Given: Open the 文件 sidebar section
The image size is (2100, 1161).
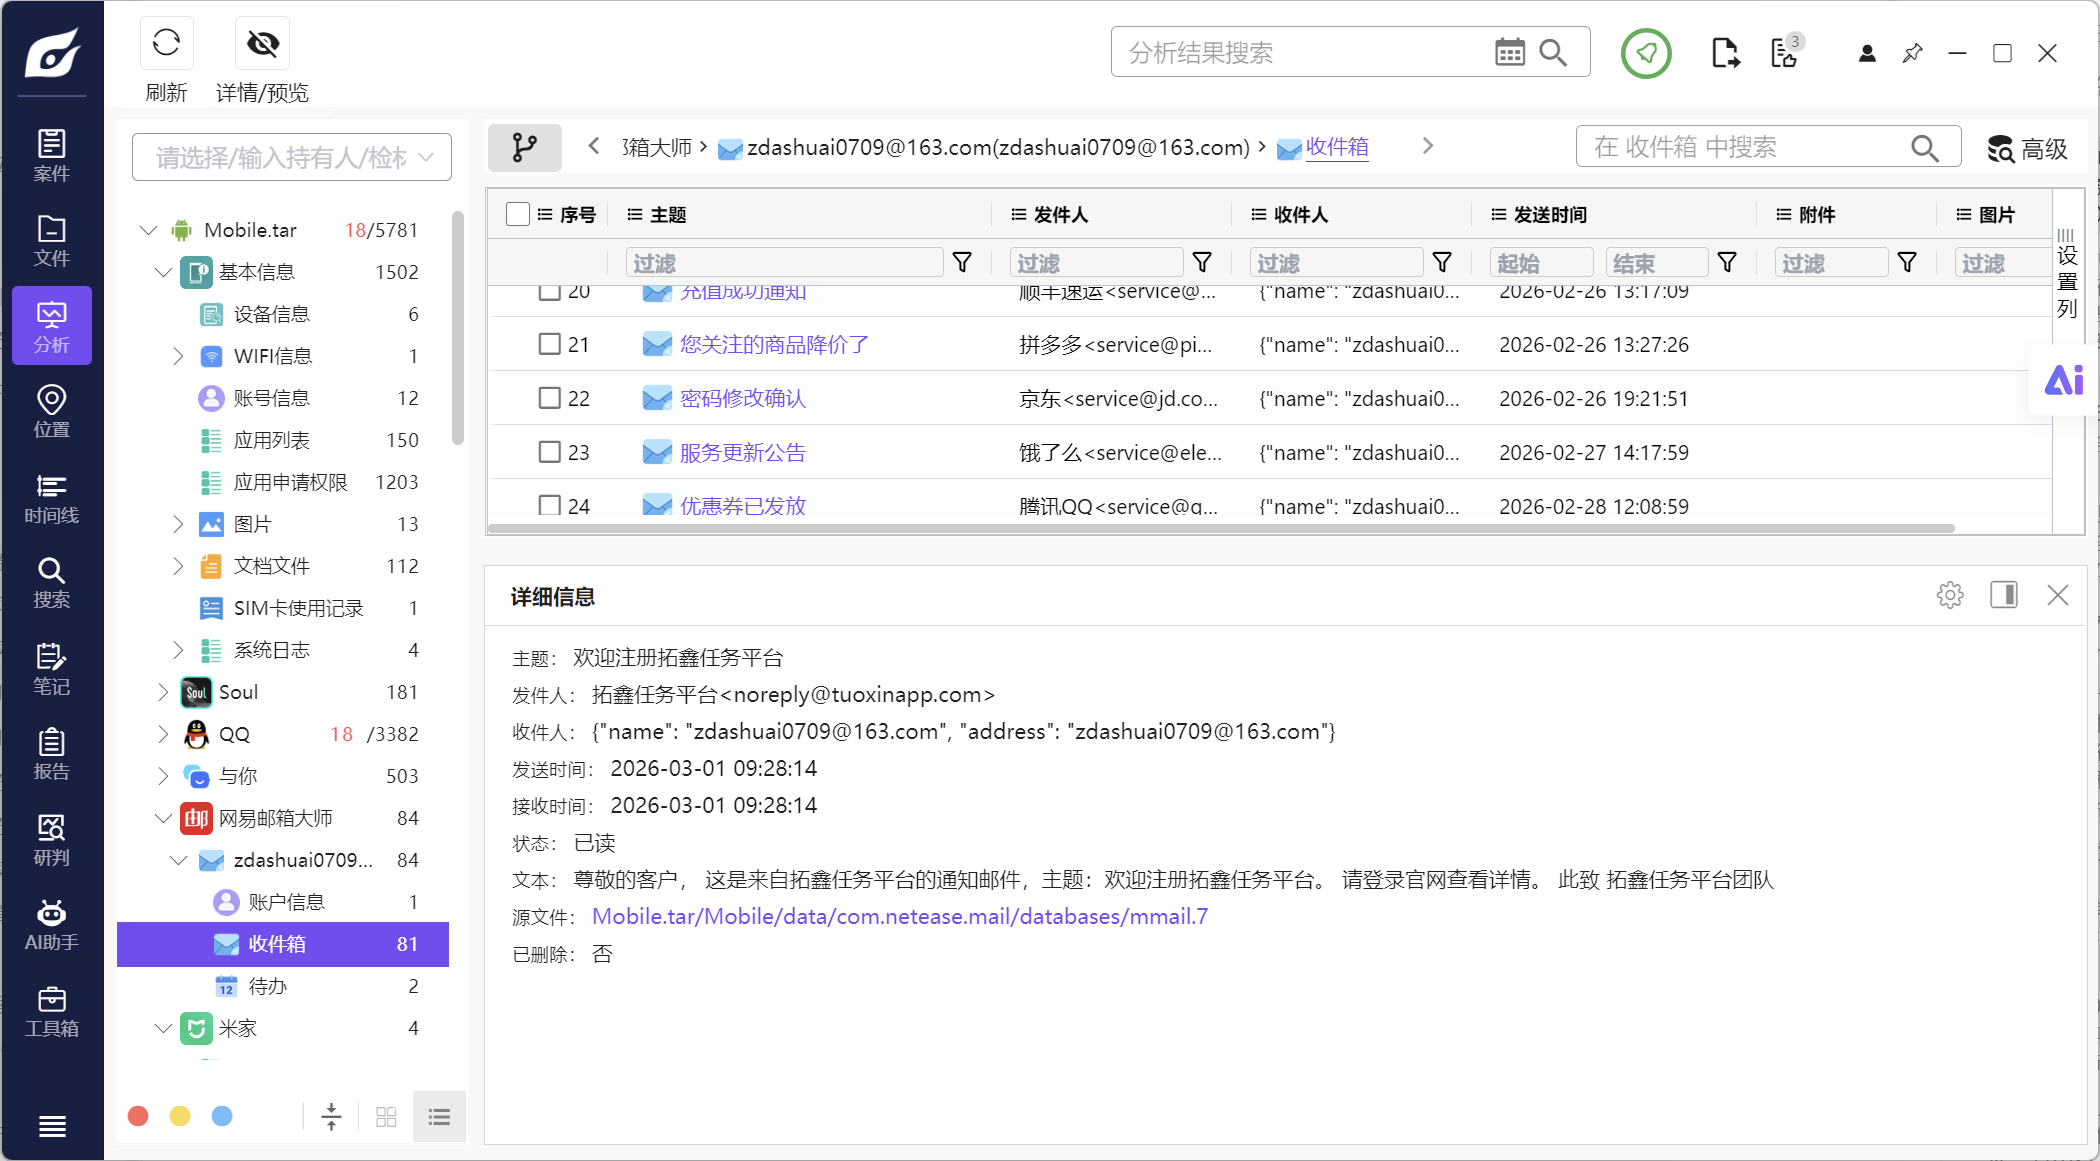Looking at the screenshot, I should click(52, 241).
